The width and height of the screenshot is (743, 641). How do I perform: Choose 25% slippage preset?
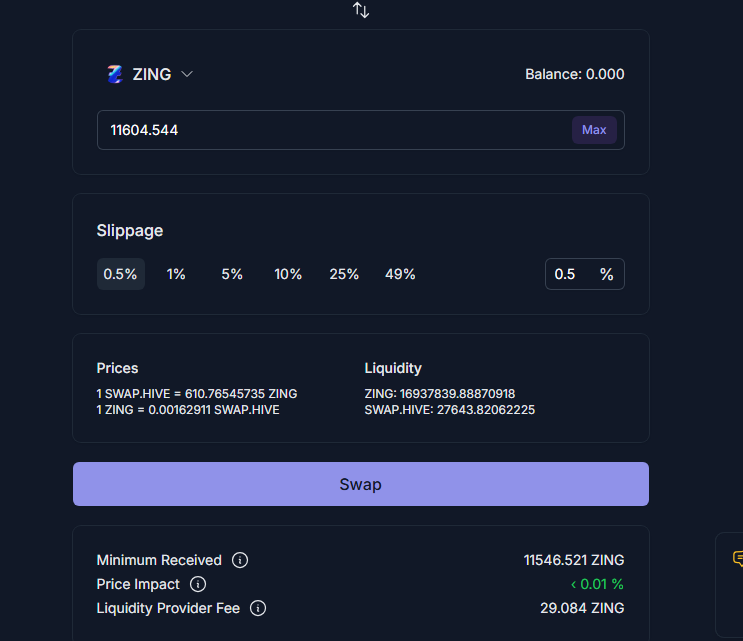[x=344, y=274]
